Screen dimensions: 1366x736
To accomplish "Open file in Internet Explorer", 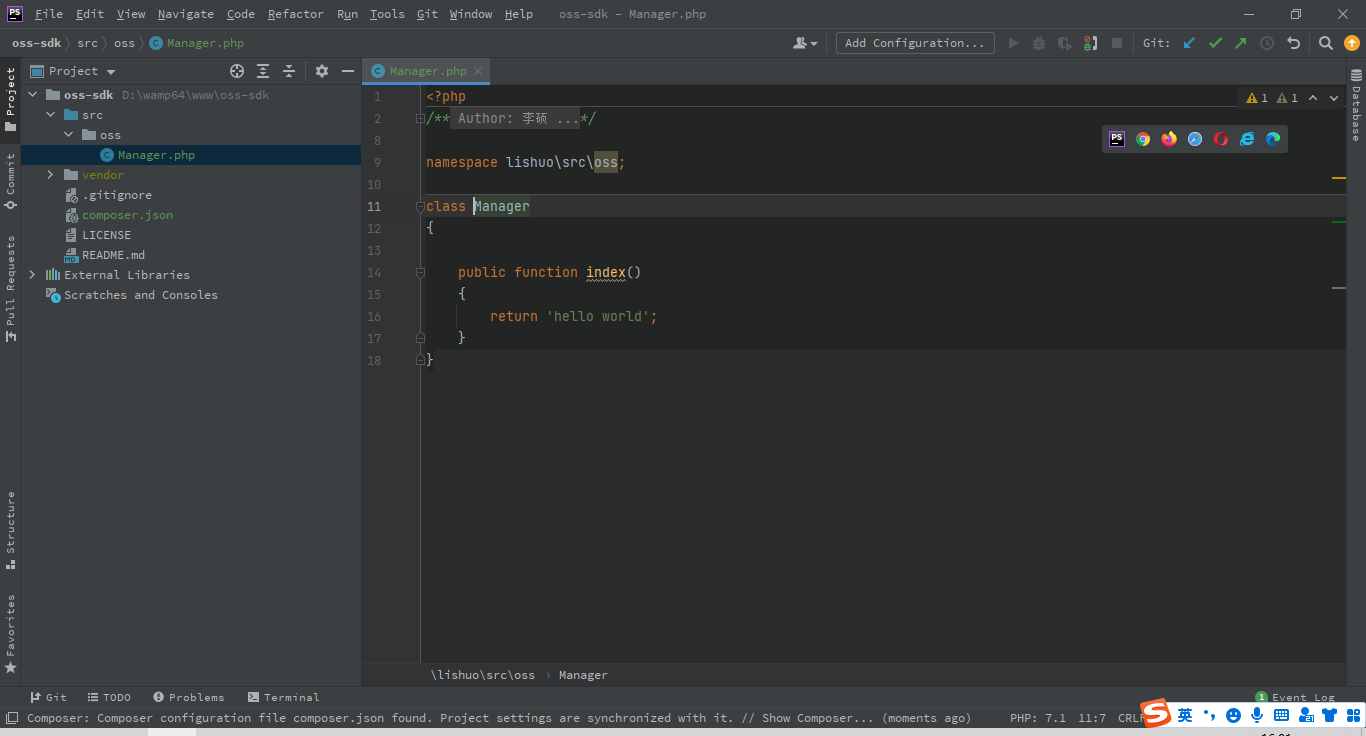I will coord(1247,139).
